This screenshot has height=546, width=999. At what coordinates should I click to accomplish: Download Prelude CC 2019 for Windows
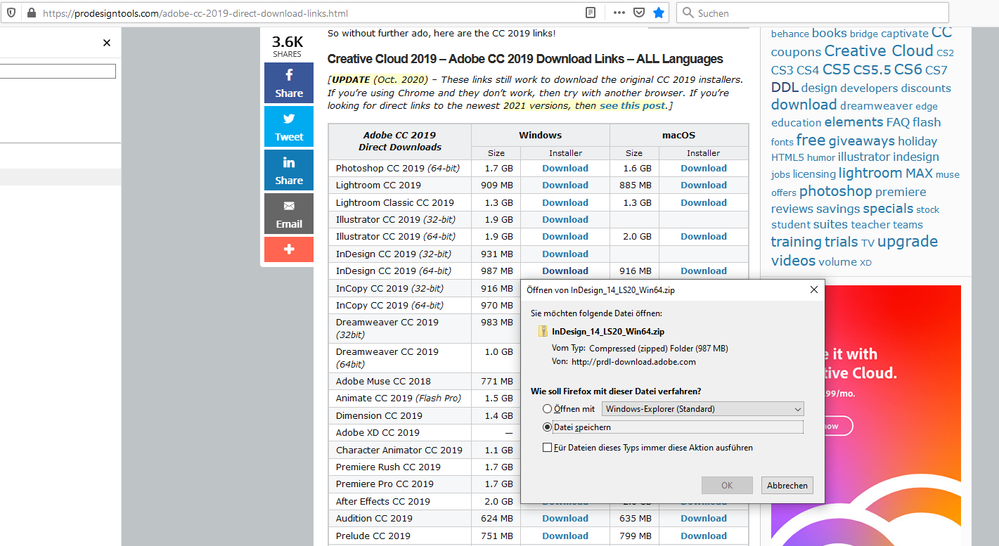pyautogui.click(x=565, y=536)
